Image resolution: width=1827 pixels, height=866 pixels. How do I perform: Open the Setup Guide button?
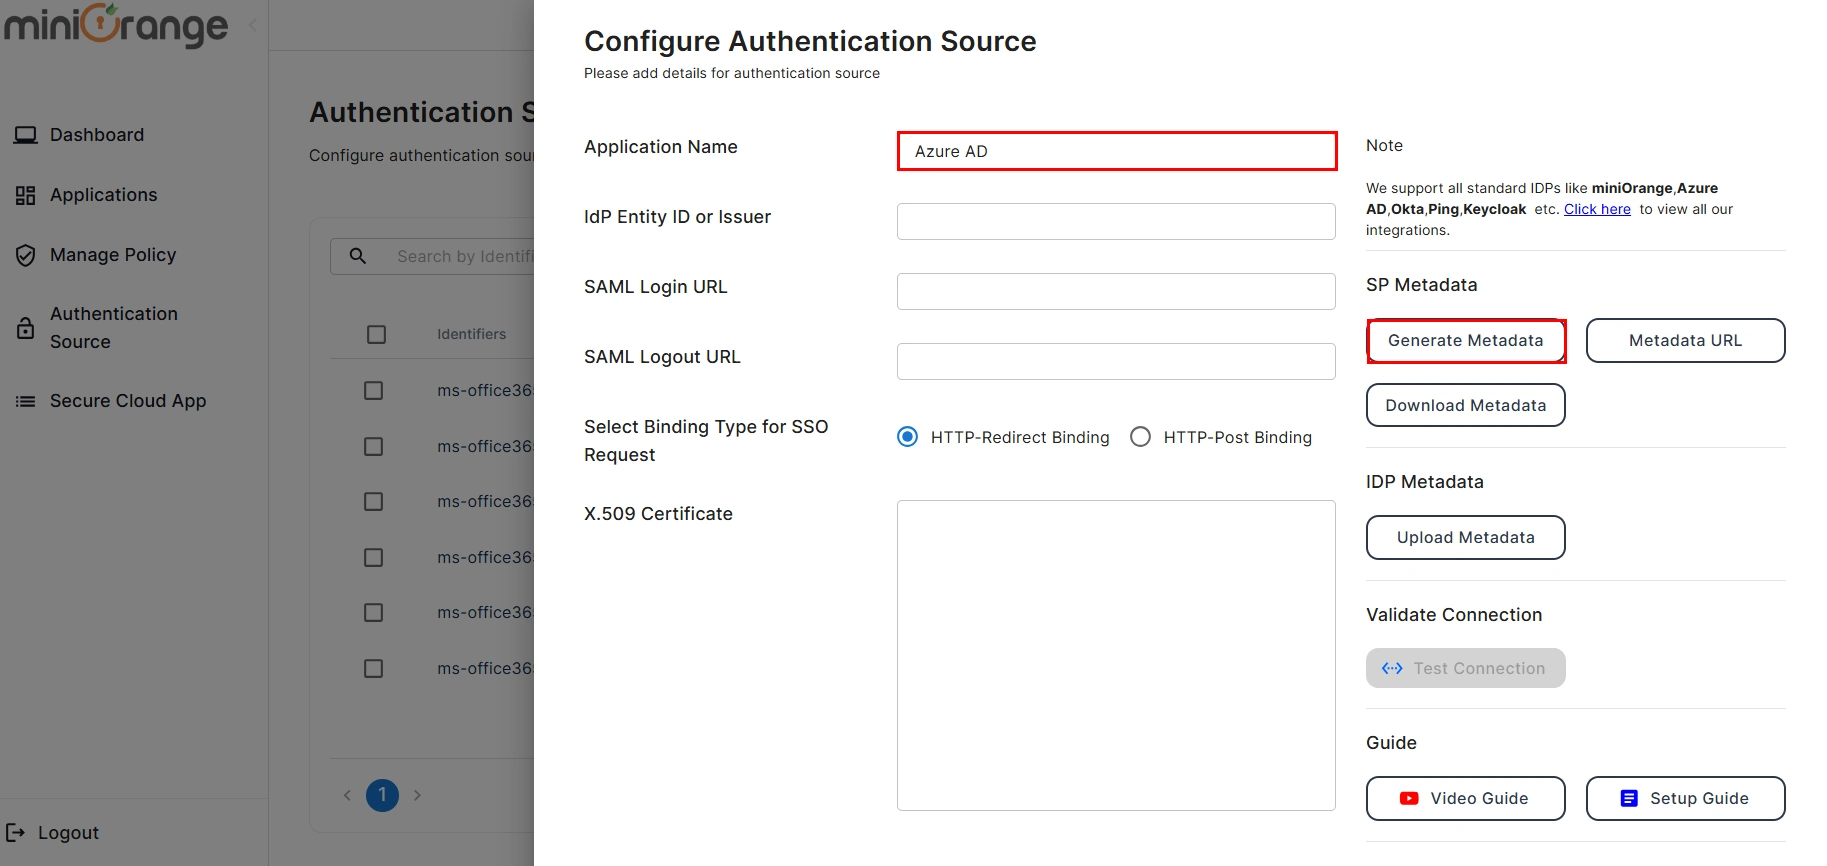coord(1686,799)
